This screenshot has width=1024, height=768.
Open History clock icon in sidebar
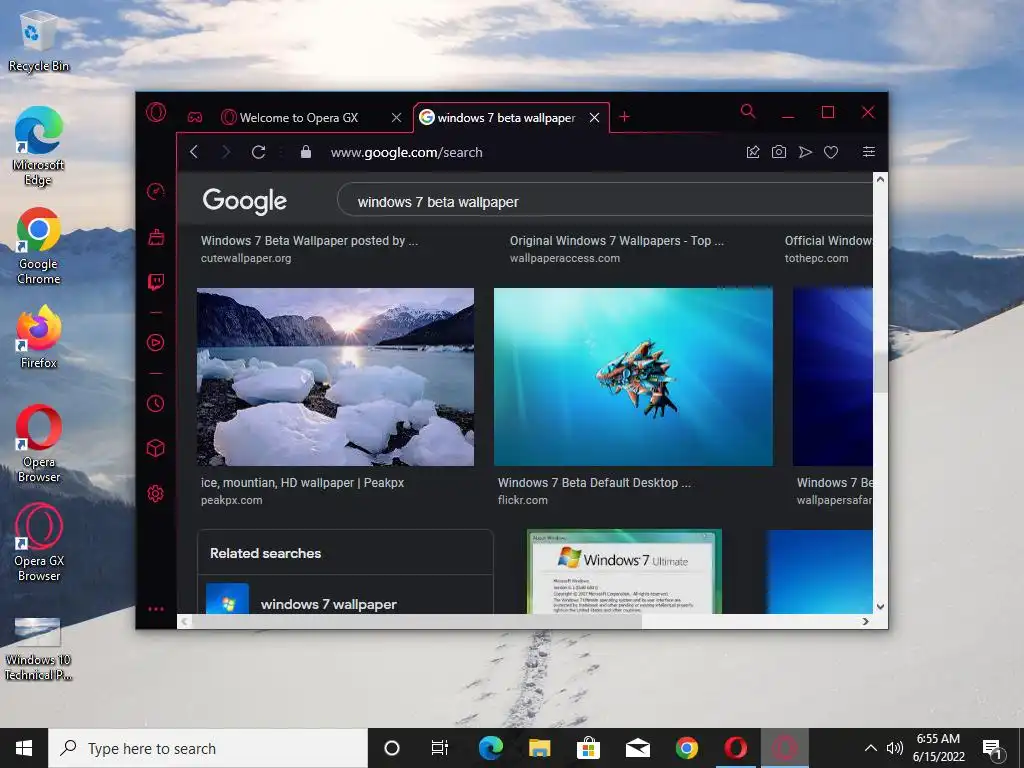pyautogui.click(x=155, y=404)
